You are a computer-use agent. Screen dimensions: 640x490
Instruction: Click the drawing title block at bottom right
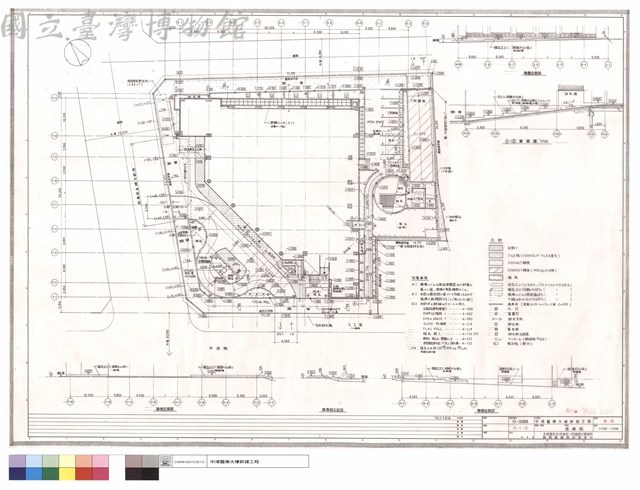[x=553, y=428]
